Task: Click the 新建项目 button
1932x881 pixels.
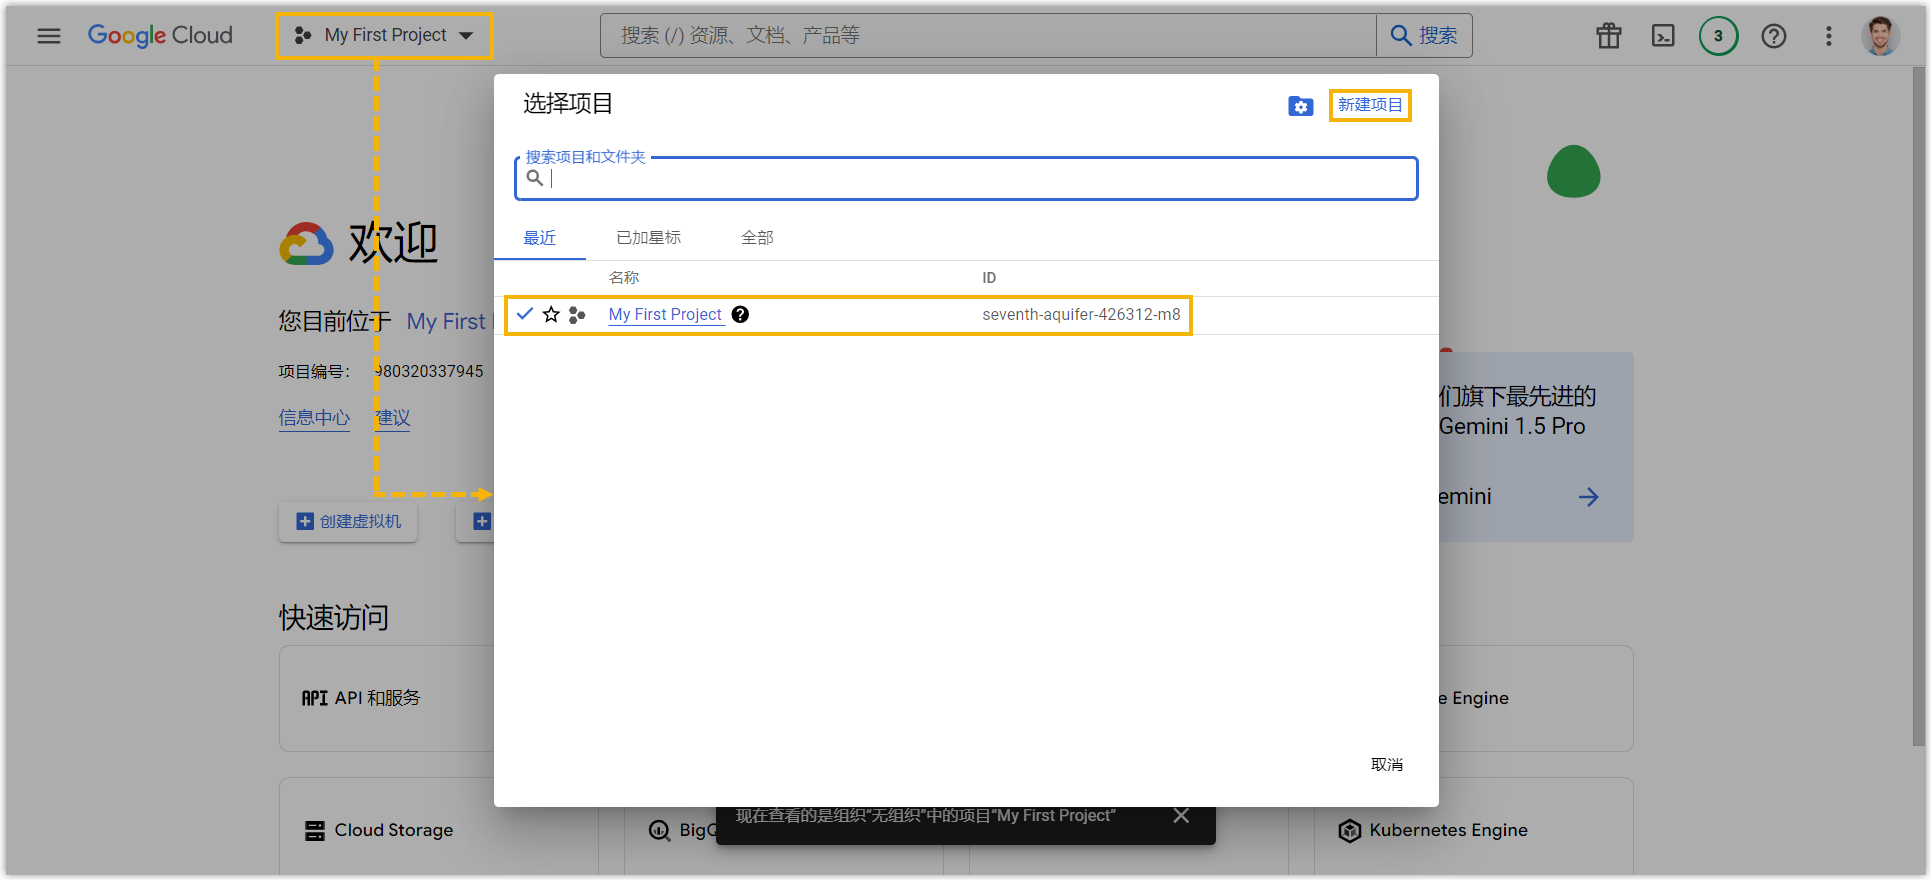Action: (1369, 105)
